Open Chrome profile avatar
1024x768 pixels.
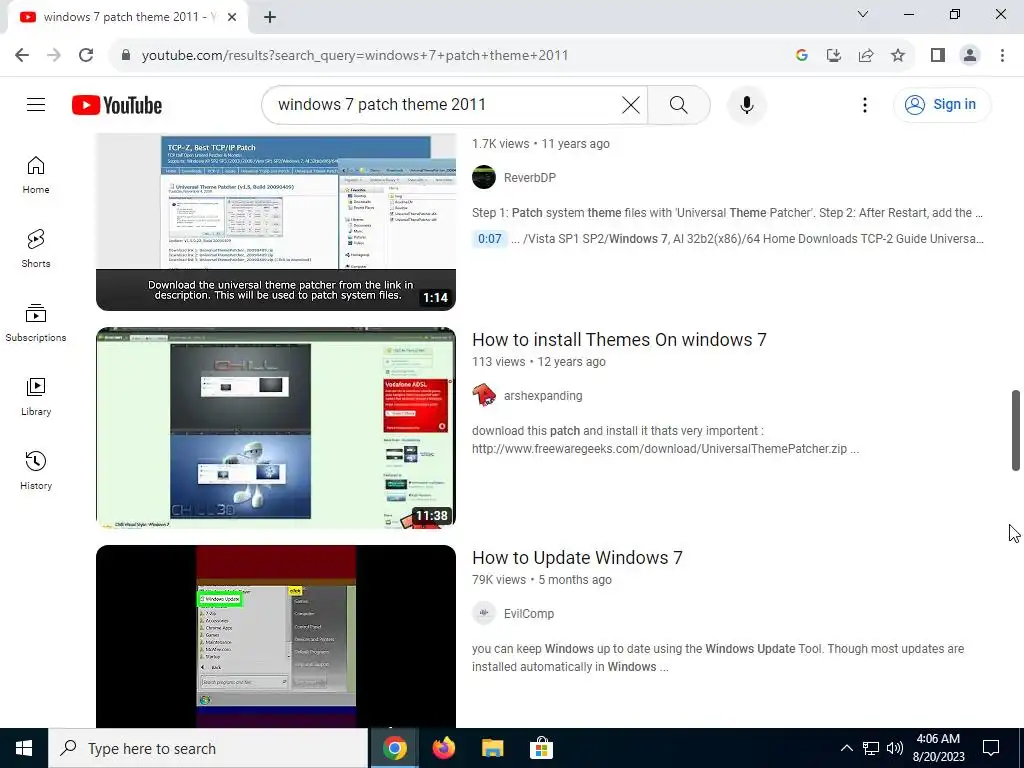point(970,55)
